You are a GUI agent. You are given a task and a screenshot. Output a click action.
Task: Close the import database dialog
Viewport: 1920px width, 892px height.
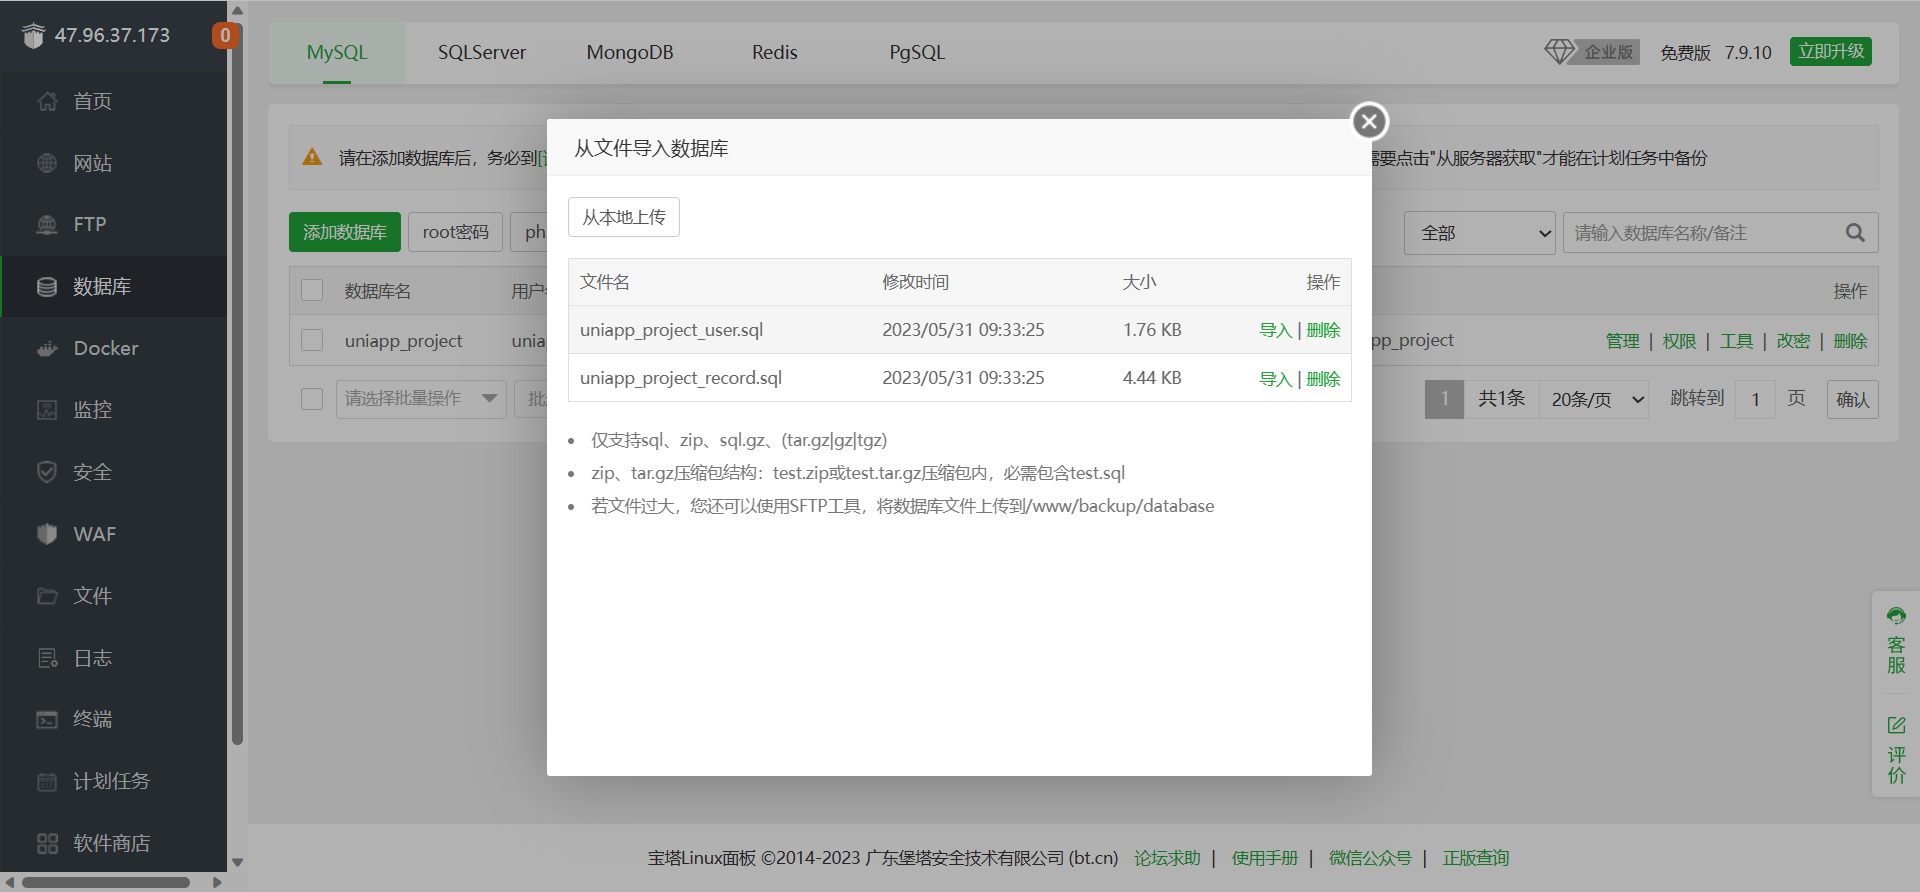pos(1369,122)
